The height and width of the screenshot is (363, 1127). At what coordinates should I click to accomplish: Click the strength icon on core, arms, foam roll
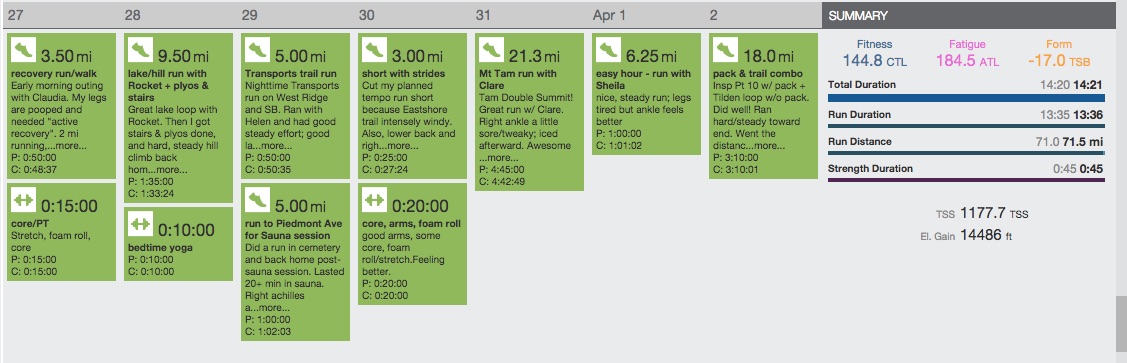tap(374, 201)
